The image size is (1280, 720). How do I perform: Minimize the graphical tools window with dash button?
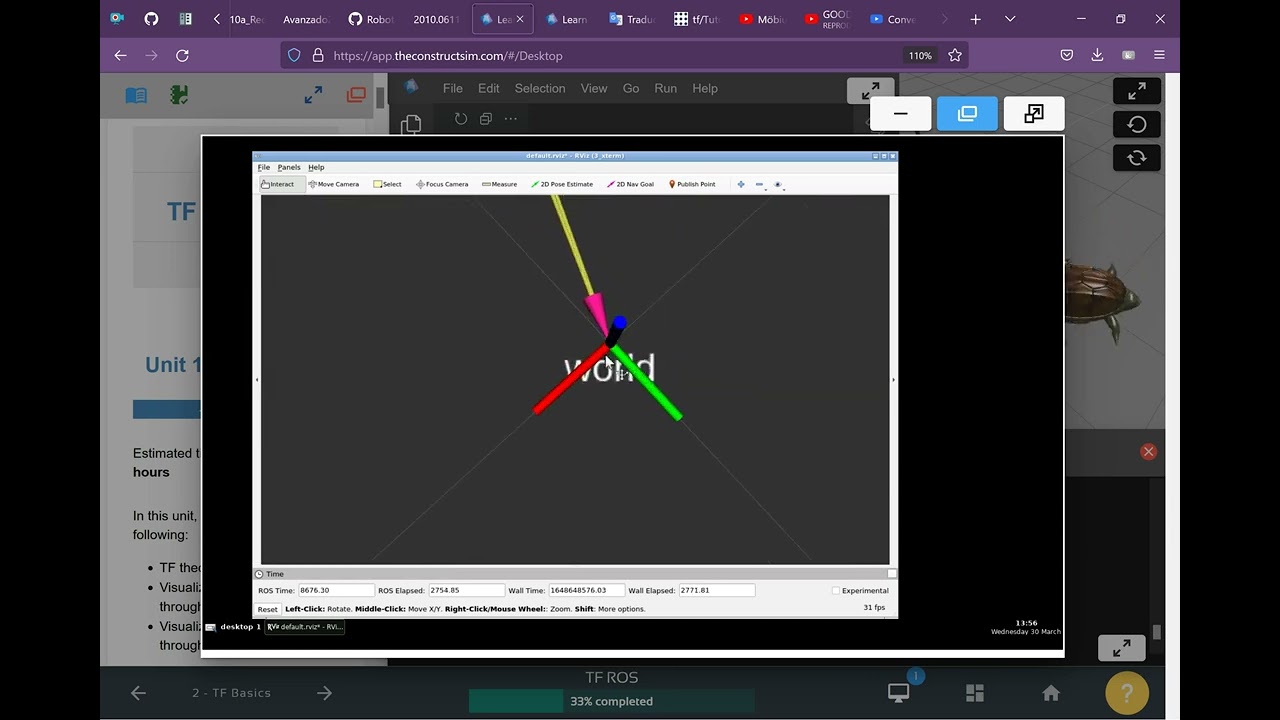coord(901,114)
